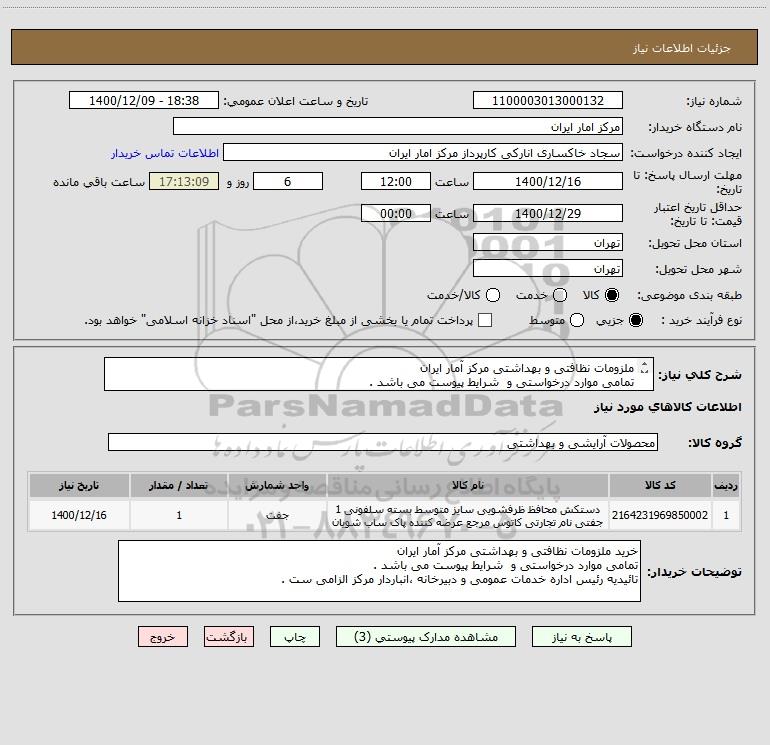Click the شرح کلی نیاز text area

coord(379,374)
